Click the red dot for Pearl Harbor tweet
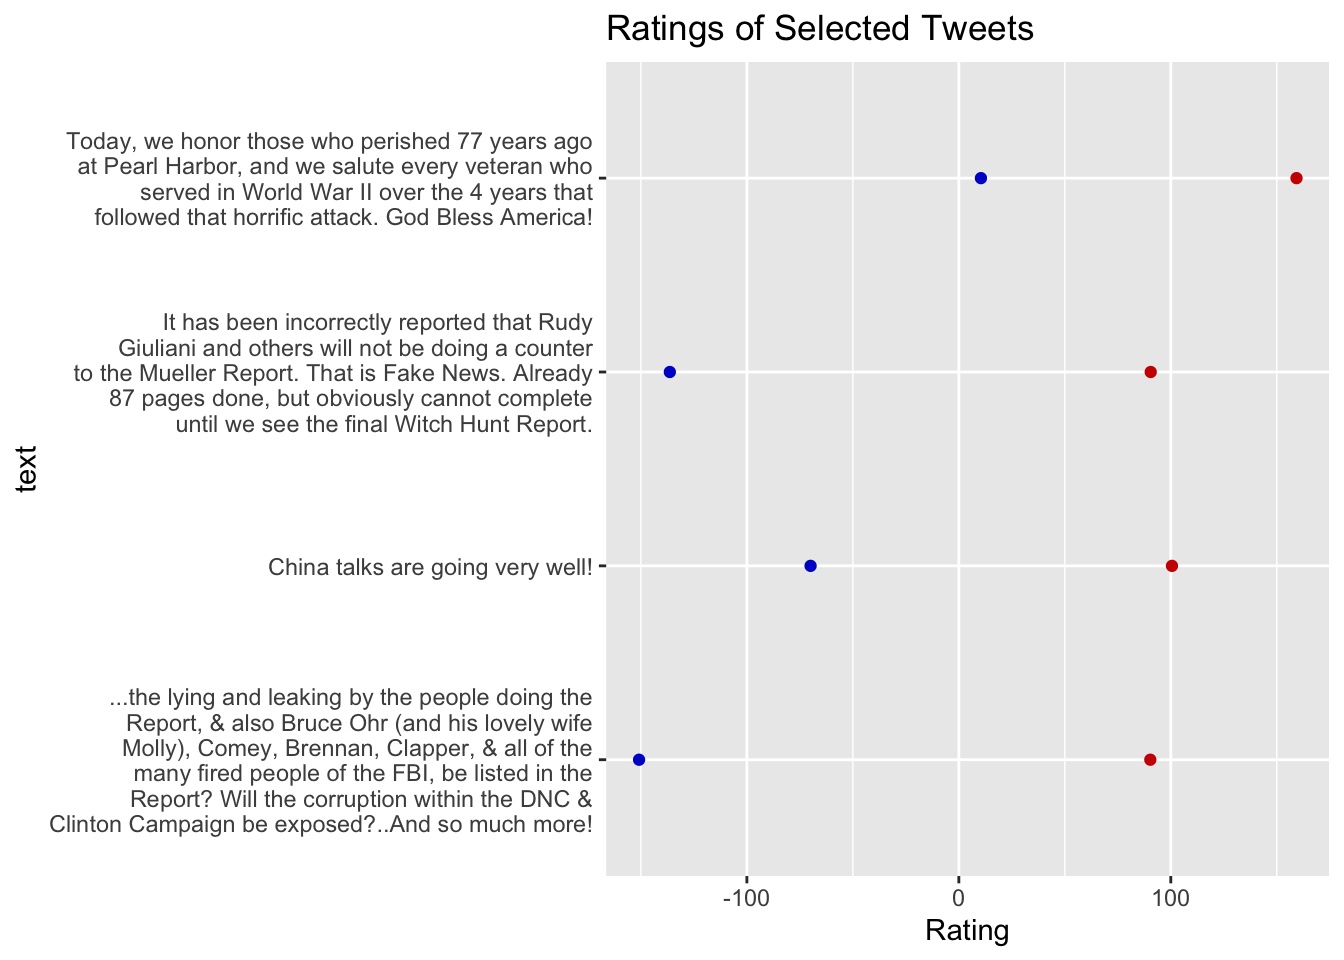 click(x=1296, y=178)
